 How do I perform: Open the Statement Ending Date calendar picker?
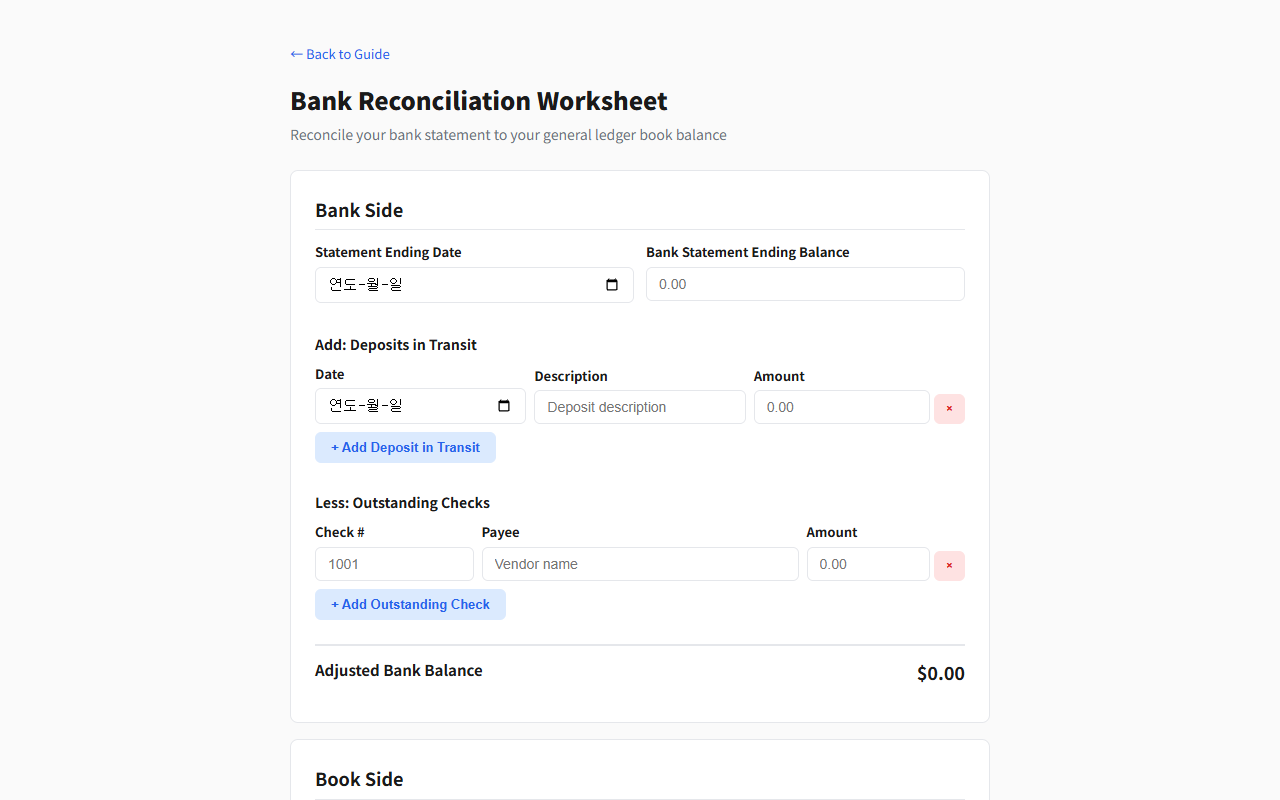click(611, 285)
